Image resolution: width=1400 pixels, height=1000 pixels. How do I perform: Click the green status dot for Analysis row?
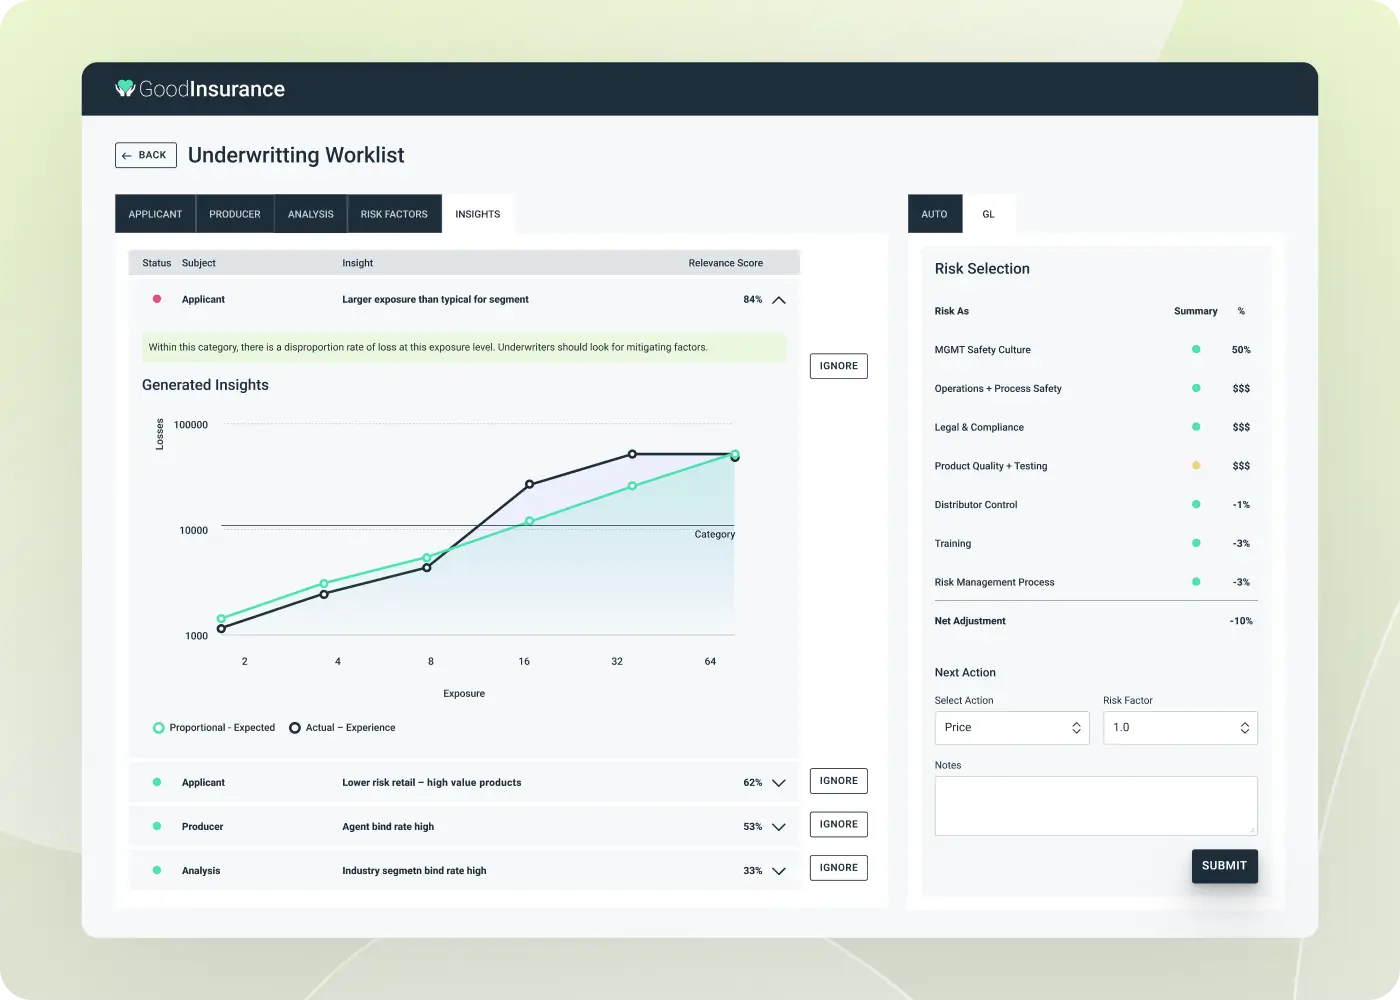157,870
